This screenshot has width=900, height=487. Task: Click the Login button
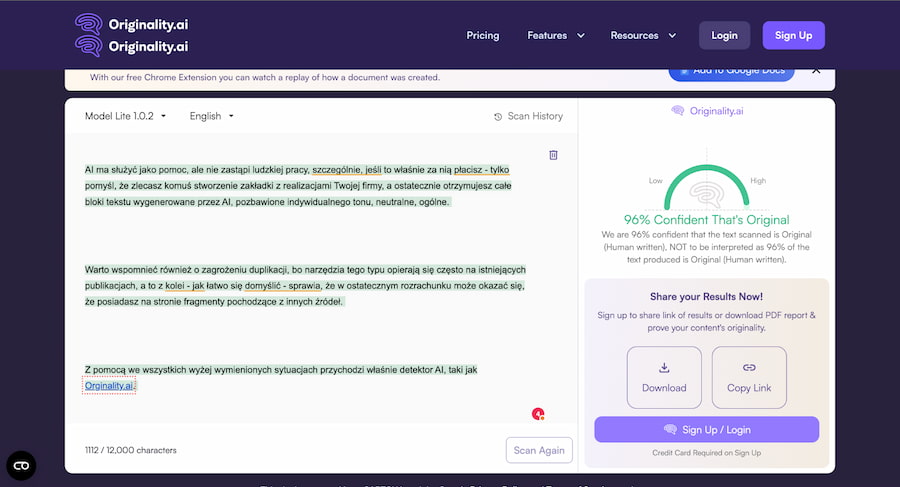(724, 36)
